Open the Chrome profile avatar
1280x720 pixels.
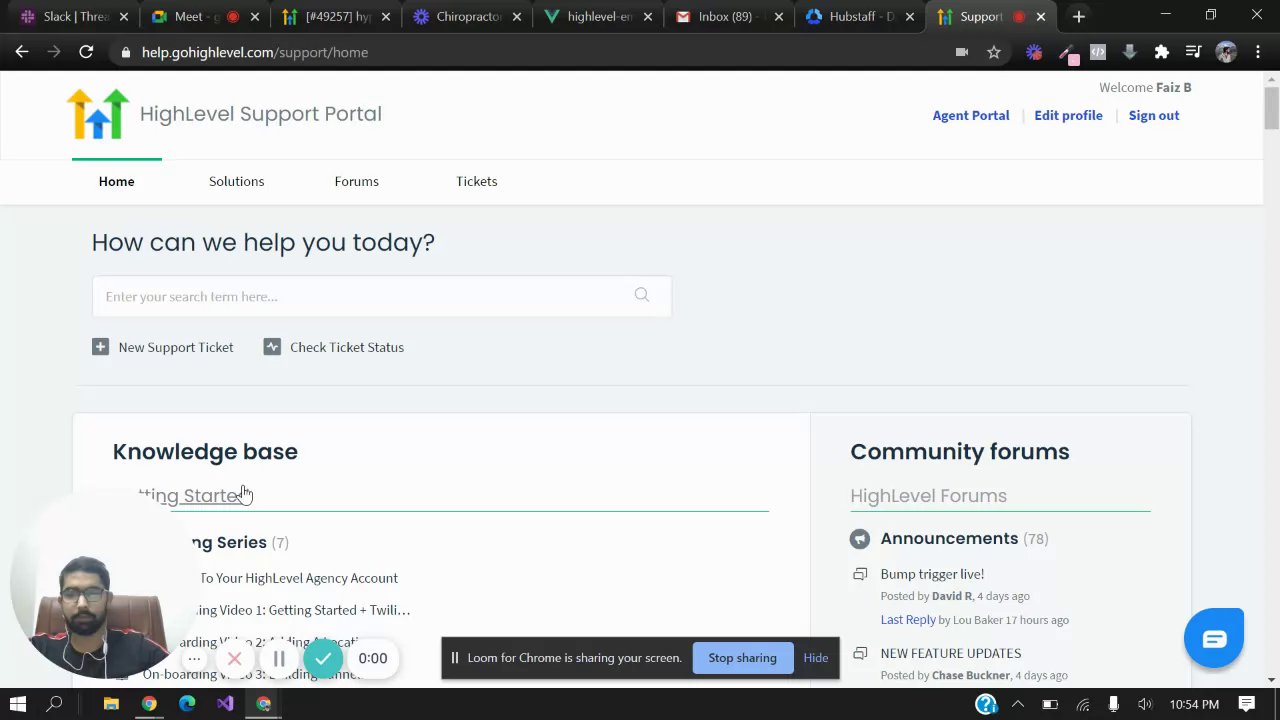[1226, 52]
